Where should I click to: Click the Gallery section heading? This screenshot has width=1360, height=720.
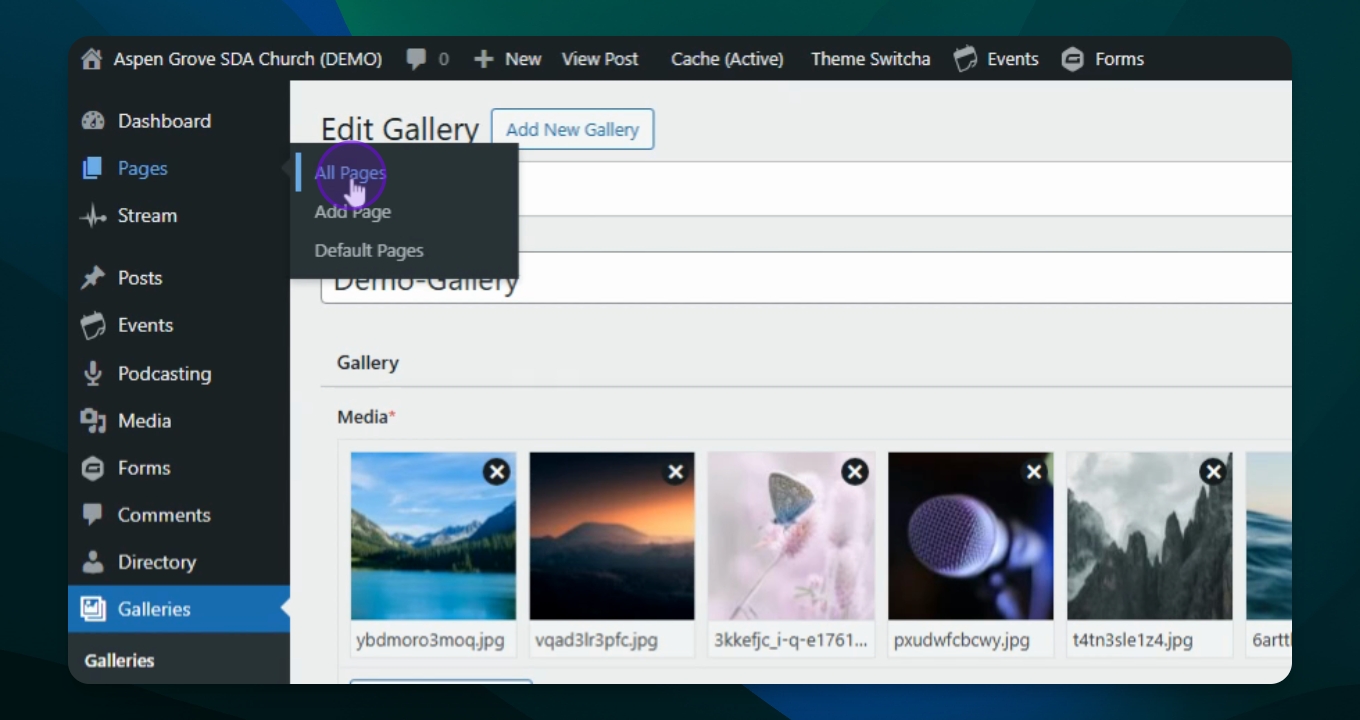click(x=368, y=363)
